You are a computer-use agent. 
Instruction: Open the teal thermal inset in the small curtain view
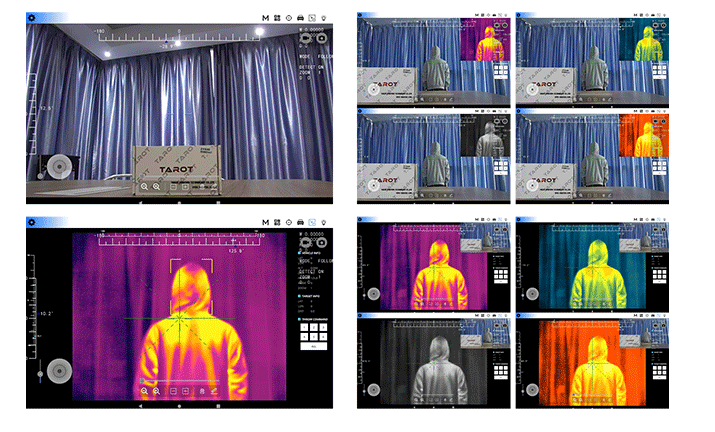pos(644,39)
